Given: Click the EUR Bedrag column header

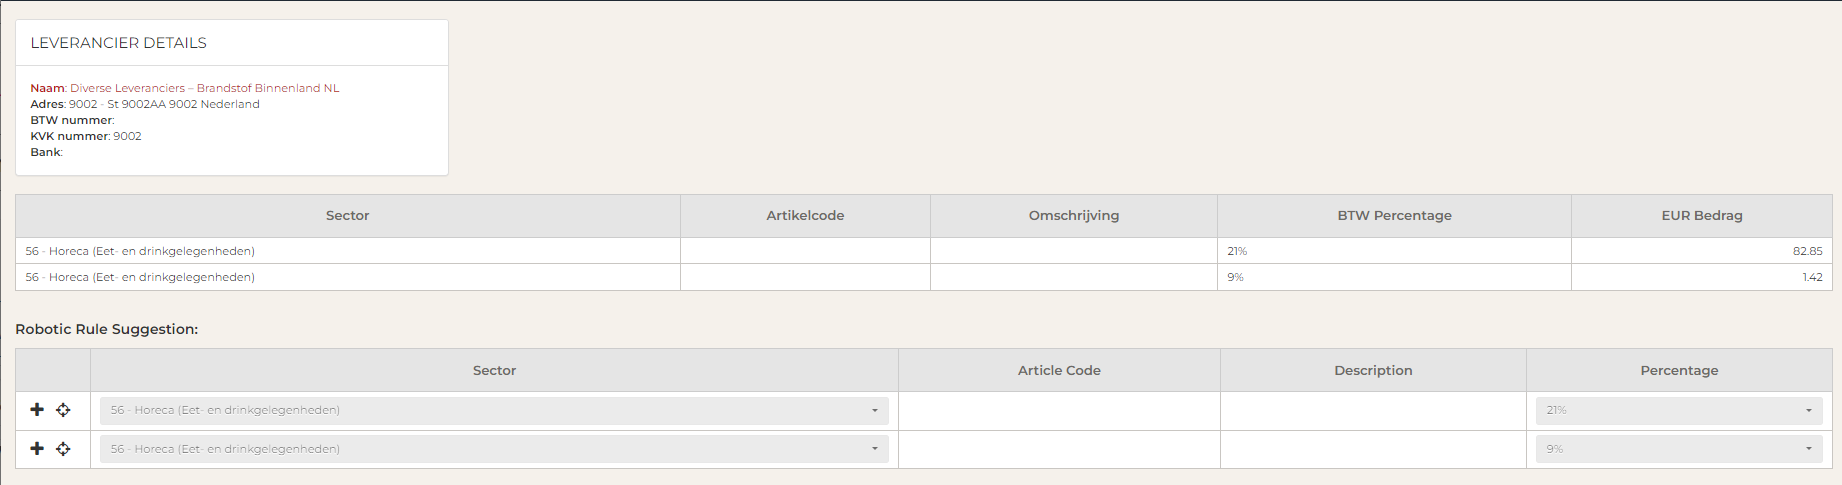Looking at the screenshot, I should 1701,215.
